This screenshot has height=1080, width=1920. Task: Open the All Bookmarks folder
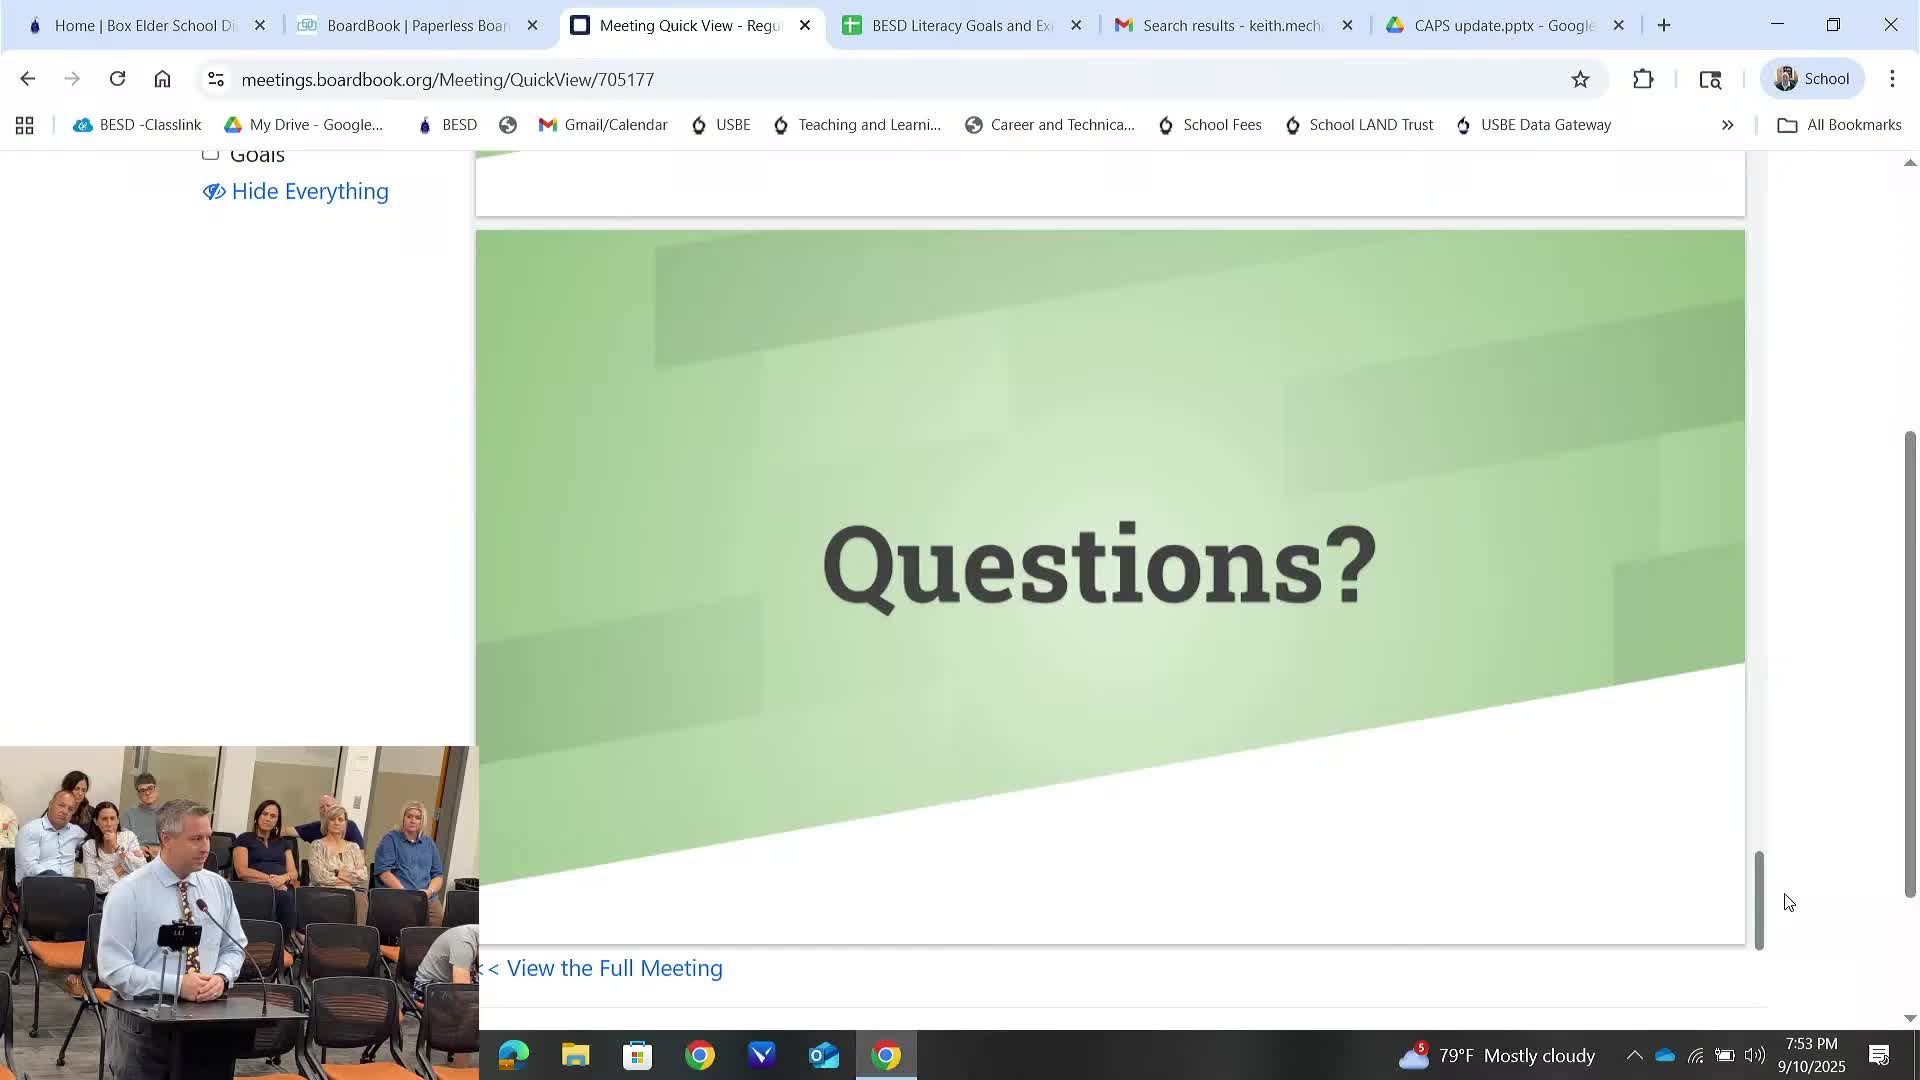click(1839, 125)
